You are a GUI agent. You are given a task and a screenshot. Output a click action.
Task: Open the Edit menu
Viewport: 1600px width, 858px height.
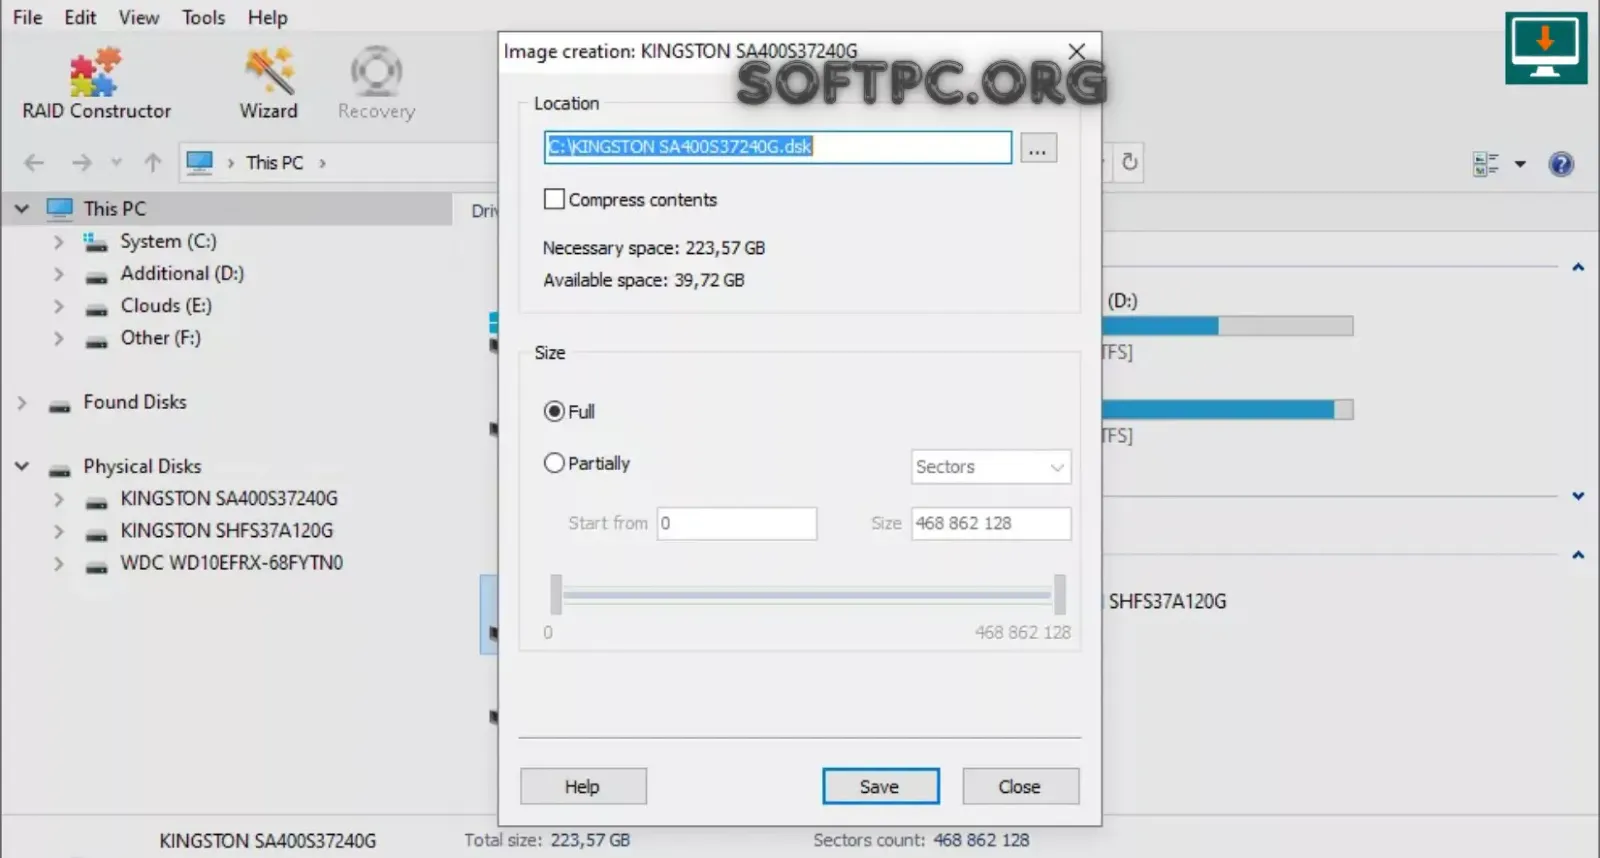point(80,17)
